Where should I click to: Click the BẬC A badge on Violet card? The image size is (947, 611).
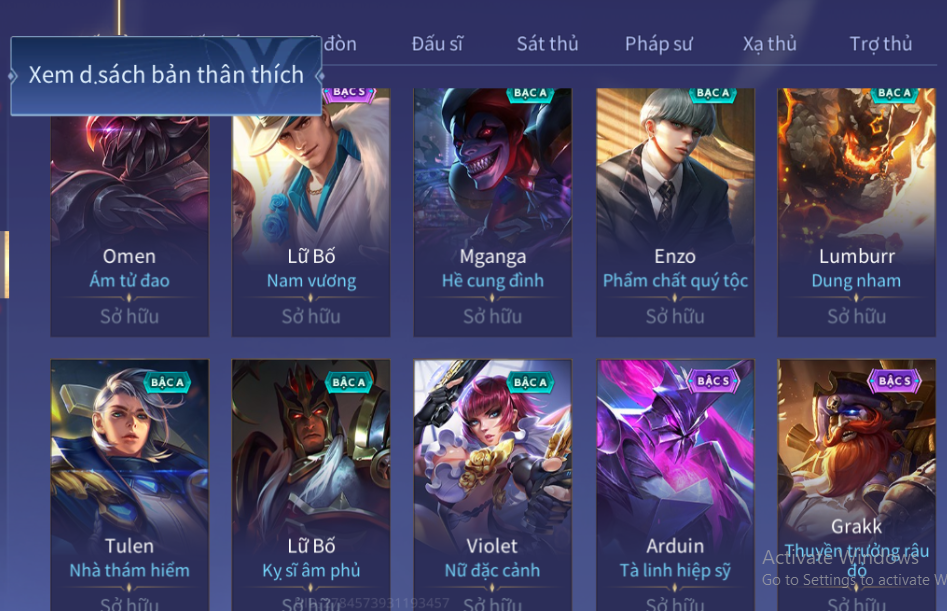(530, 382)
